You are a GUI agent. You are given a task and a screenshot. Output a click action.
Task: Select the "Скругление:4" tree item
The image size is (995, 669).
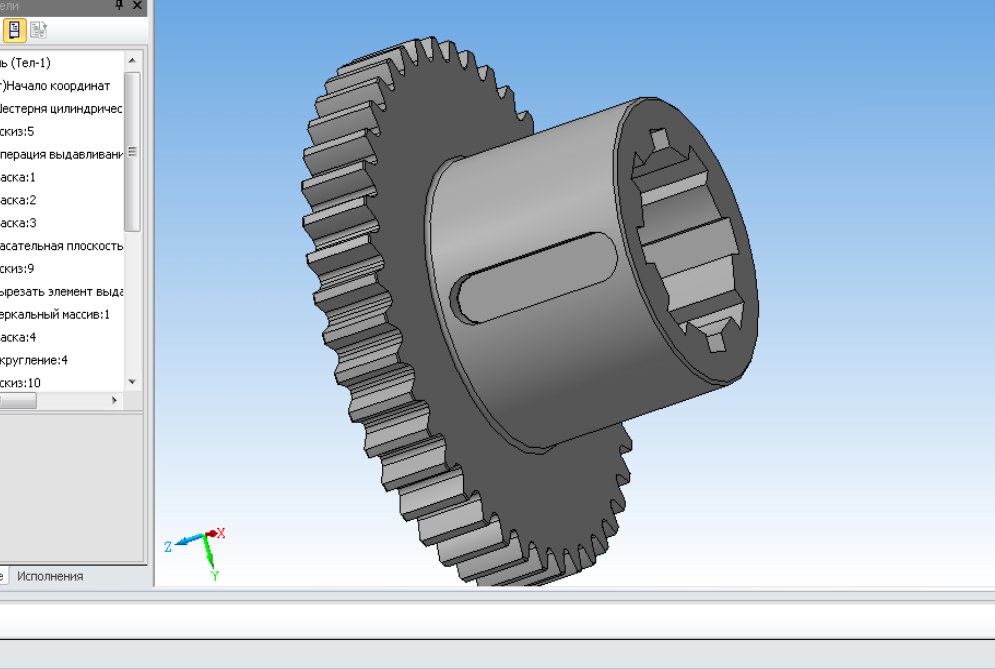tap(34, 360)
